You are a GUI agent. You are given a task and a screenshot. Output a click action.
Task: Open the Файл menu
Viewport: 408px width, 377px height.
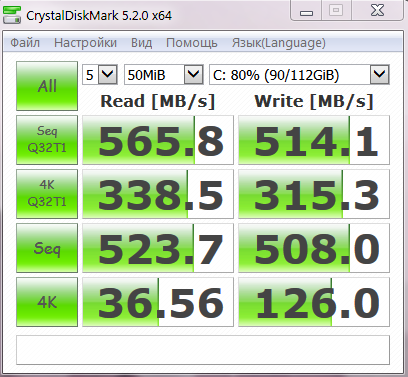pyautogui.click(x=25, y=43)
